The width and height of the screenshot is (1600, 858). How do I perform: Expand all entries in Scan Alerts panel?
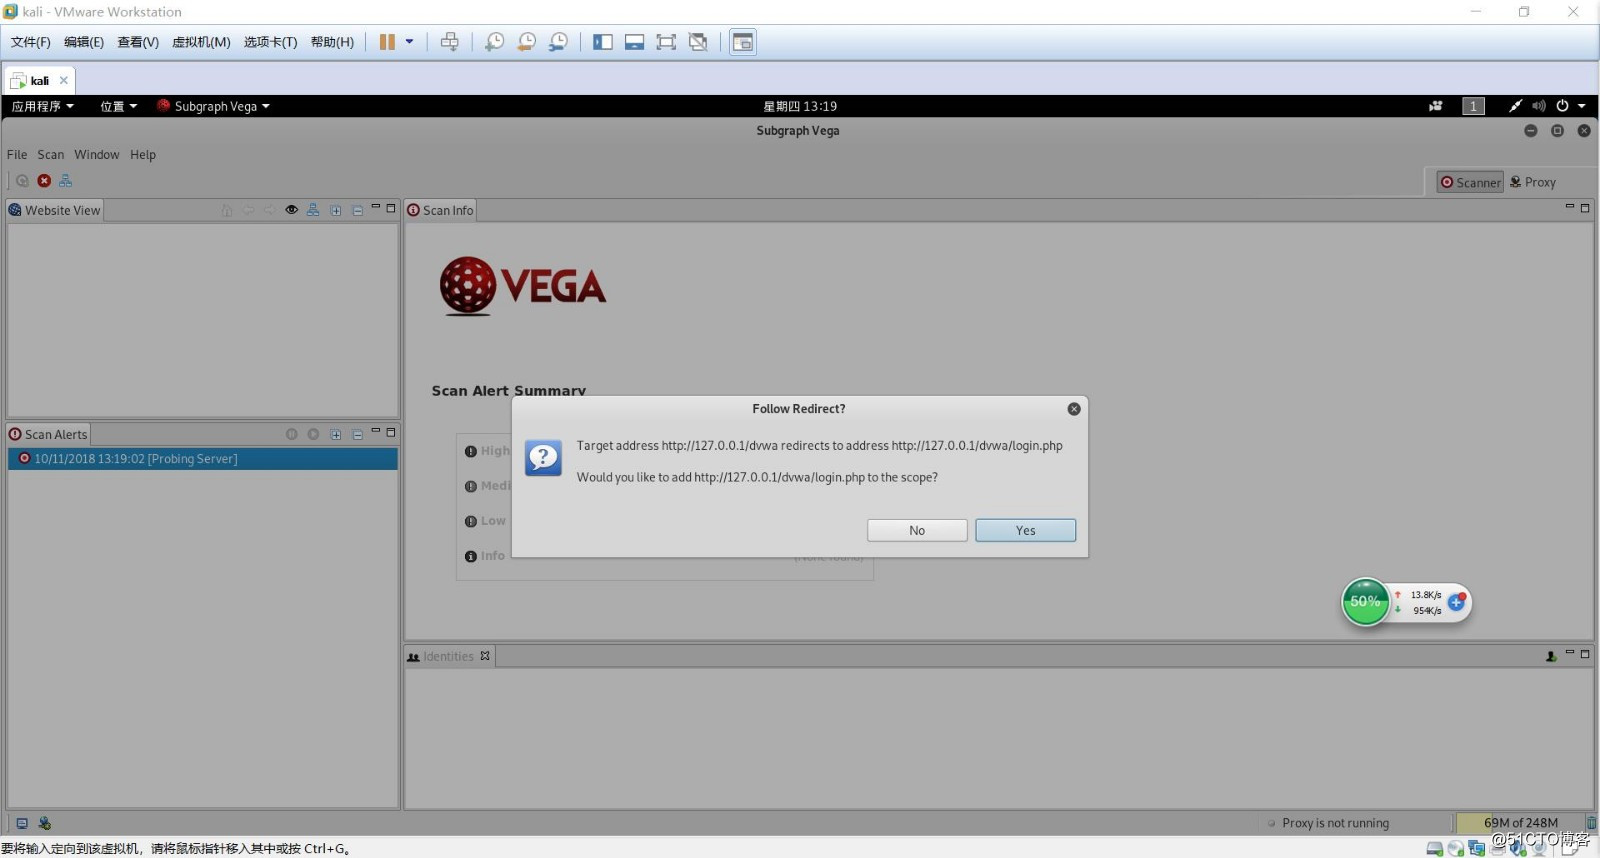tap(336, 434)
